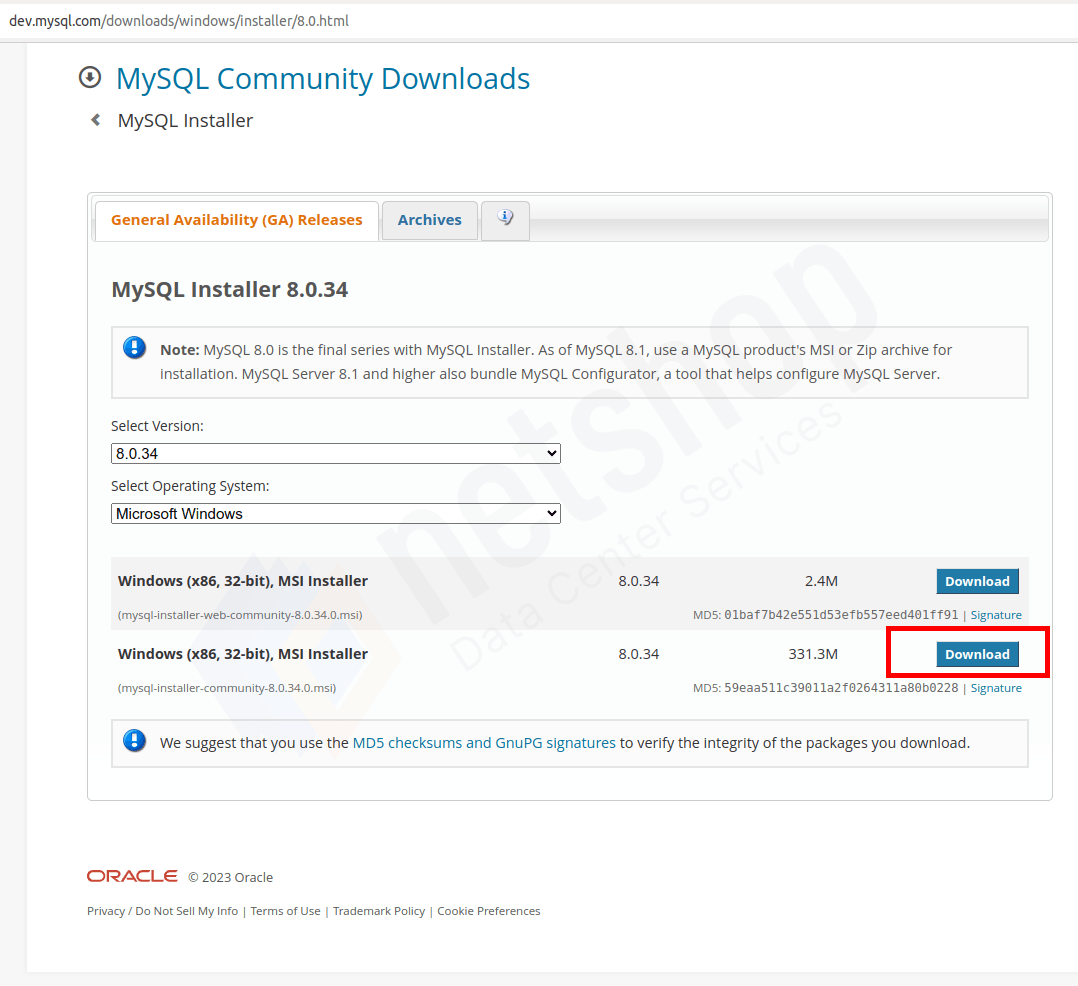Image resolution: width=1078 pixels, height=986 pixels.
Task: Open the MD5 checksums and GnuPG signatures link
Action: pos(483,742)
